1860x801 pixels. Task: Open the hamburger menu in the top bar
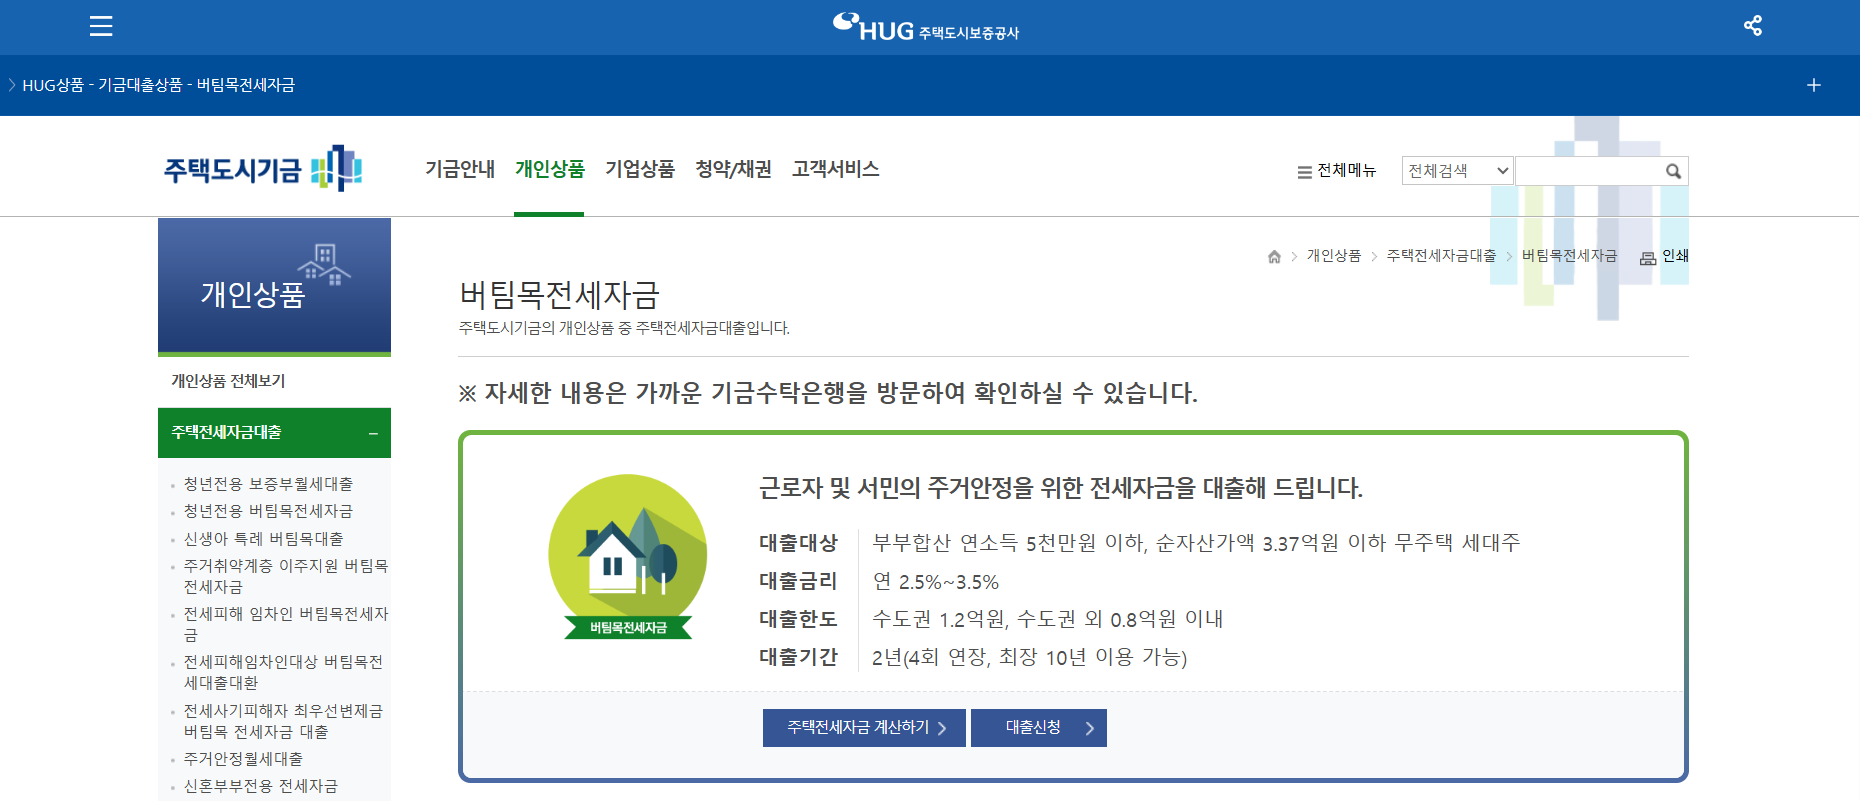[x=101, y=26]
